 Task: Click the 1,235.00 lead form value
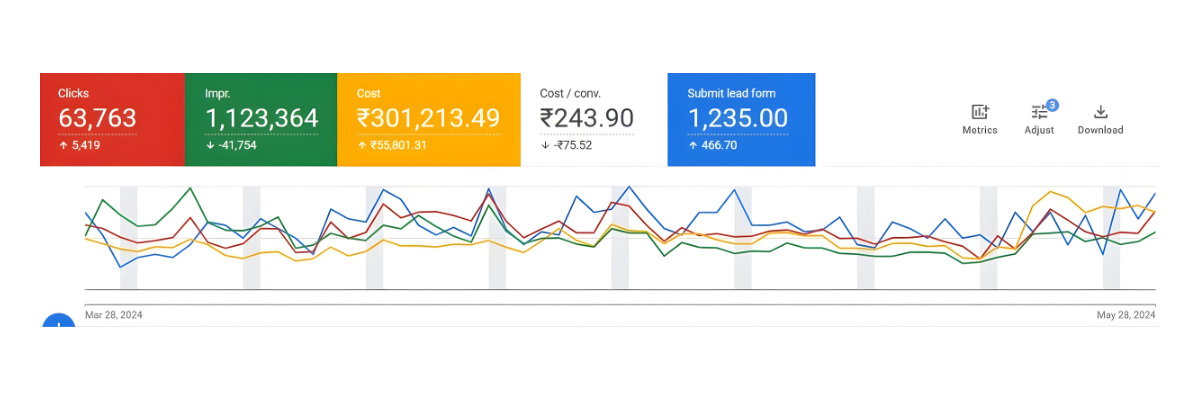point(737,119)
